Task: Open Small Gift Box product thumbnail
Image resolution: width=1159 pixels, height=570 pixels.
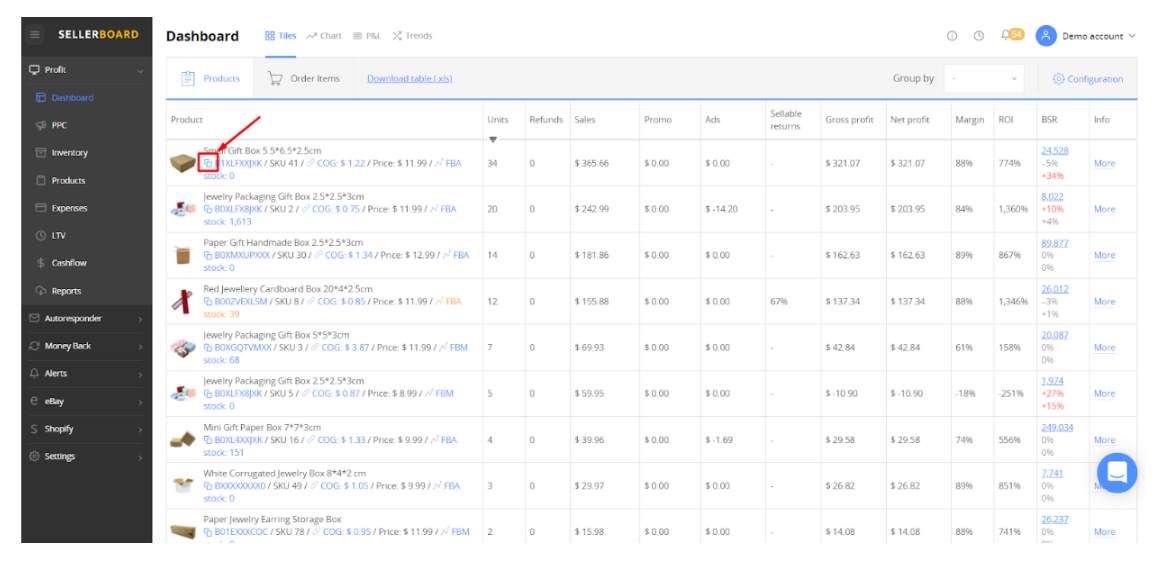Action: pos(183,163)
